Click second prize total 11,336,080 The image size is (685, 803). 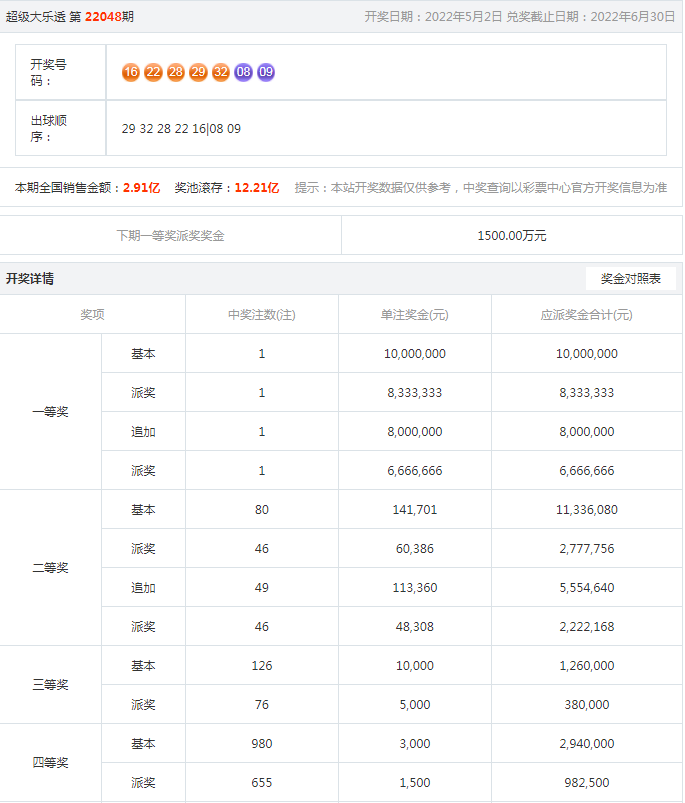pyautogui.click(x=587, y=510)
